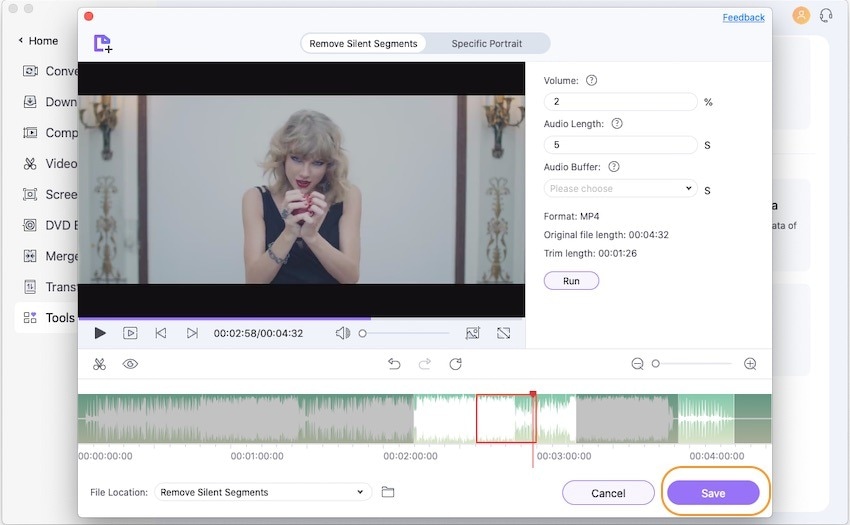Click the play-in-frame preview icon
Viewport: 850px width, 525px height.
130,333
